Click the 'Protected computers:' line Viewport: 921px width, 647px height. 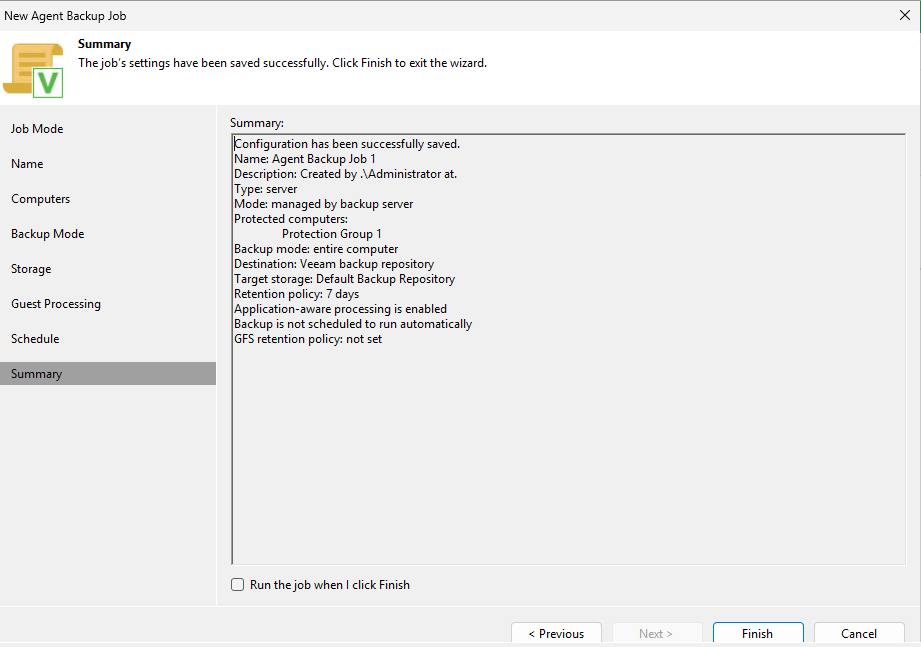tap(291, 219)
